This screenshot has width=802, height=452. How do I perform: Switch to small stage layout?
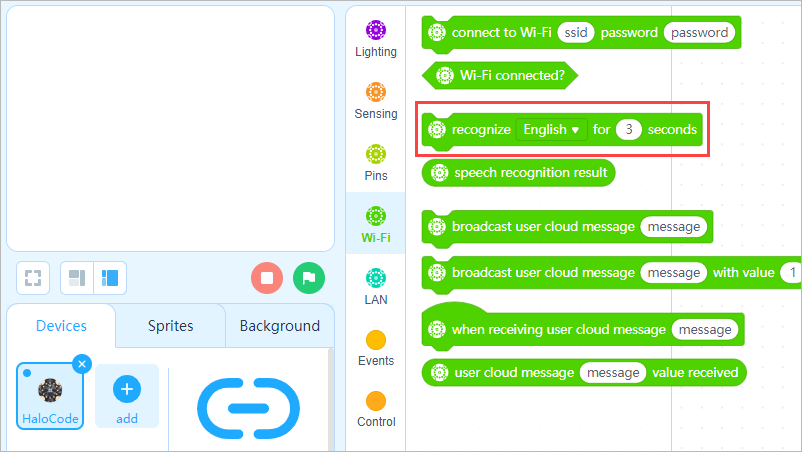77,278
